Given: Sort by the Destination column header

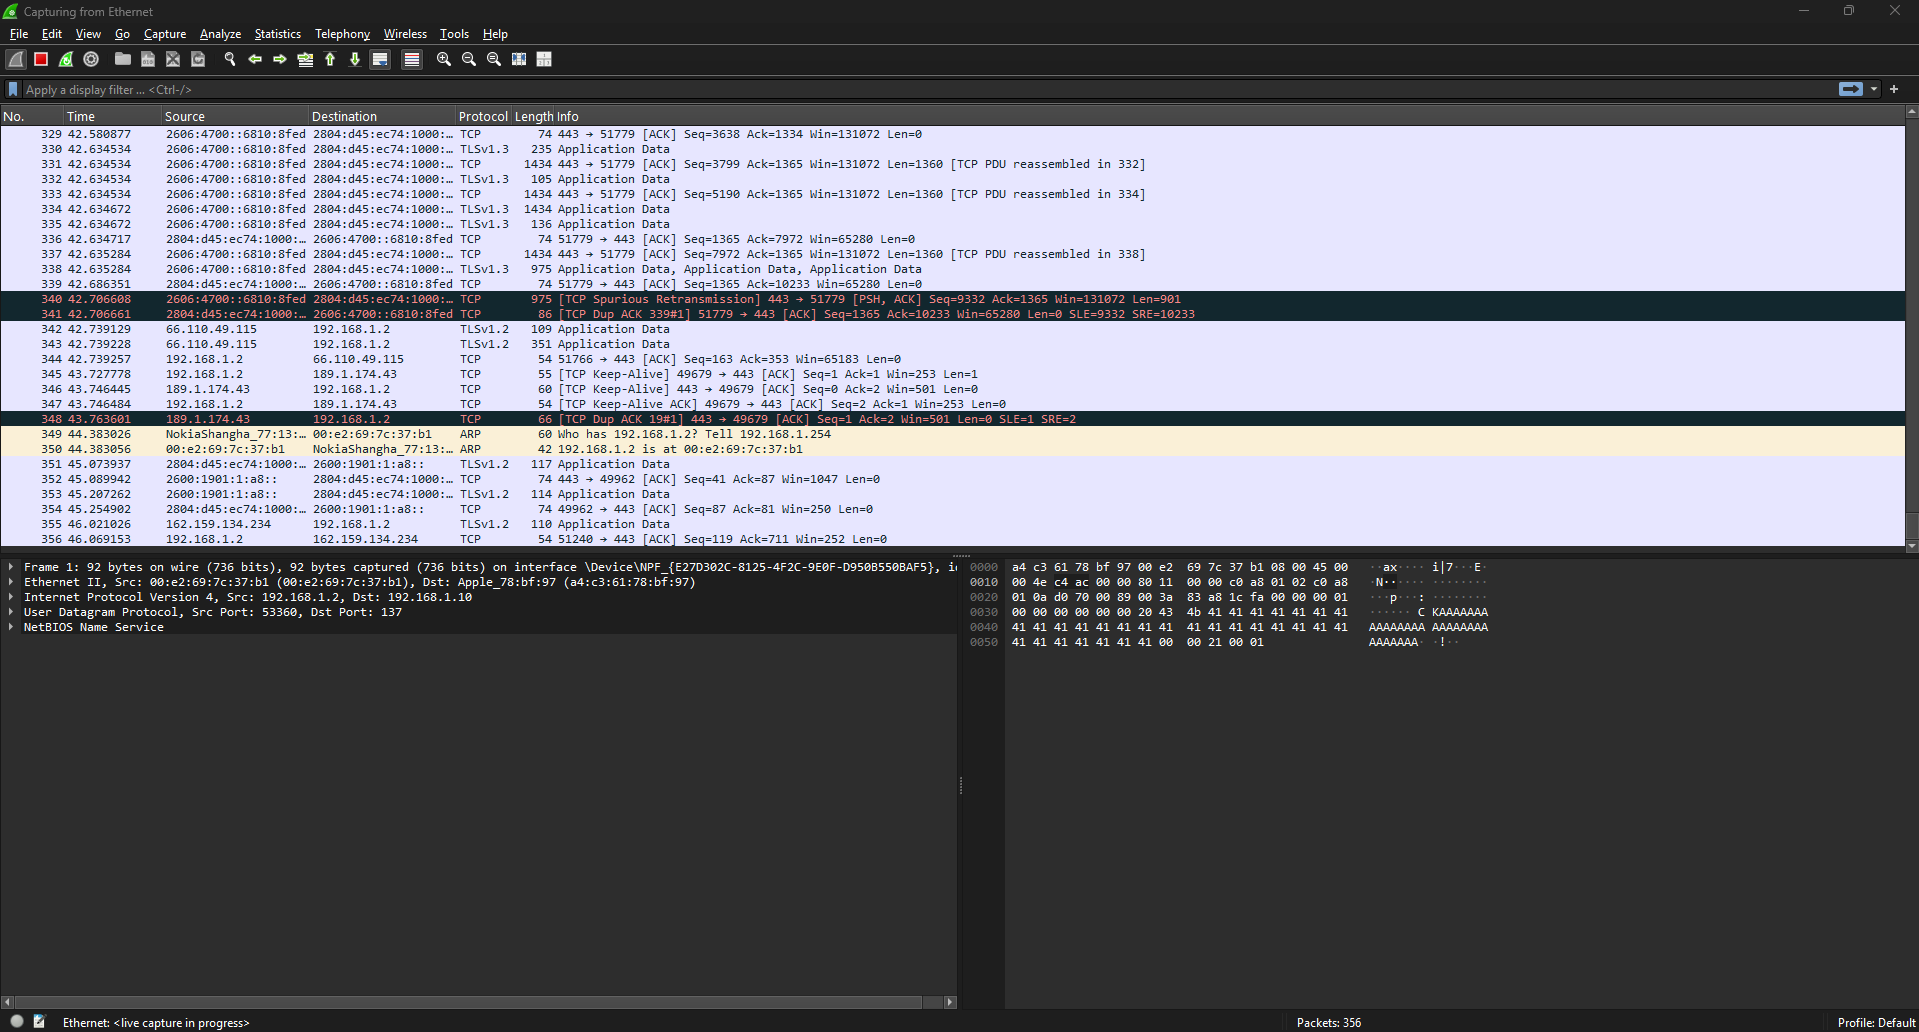Looking at the screenshot, I should point(382,117).
